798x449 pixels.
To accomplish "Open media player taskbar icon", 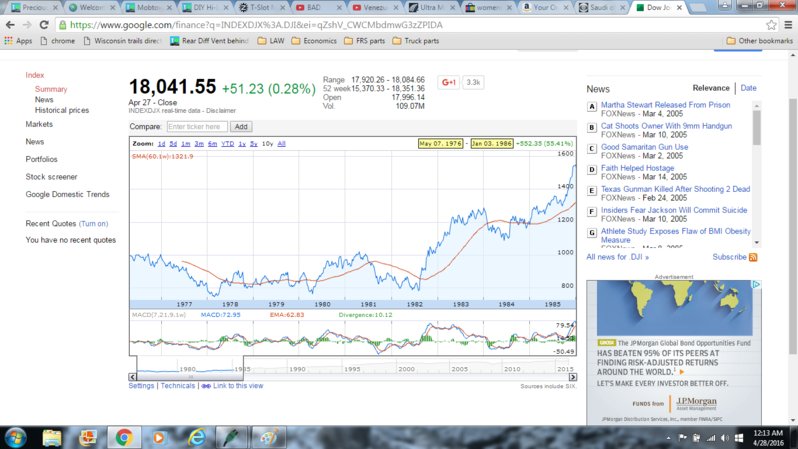I will pyautogui.click(x=159, y=437).
